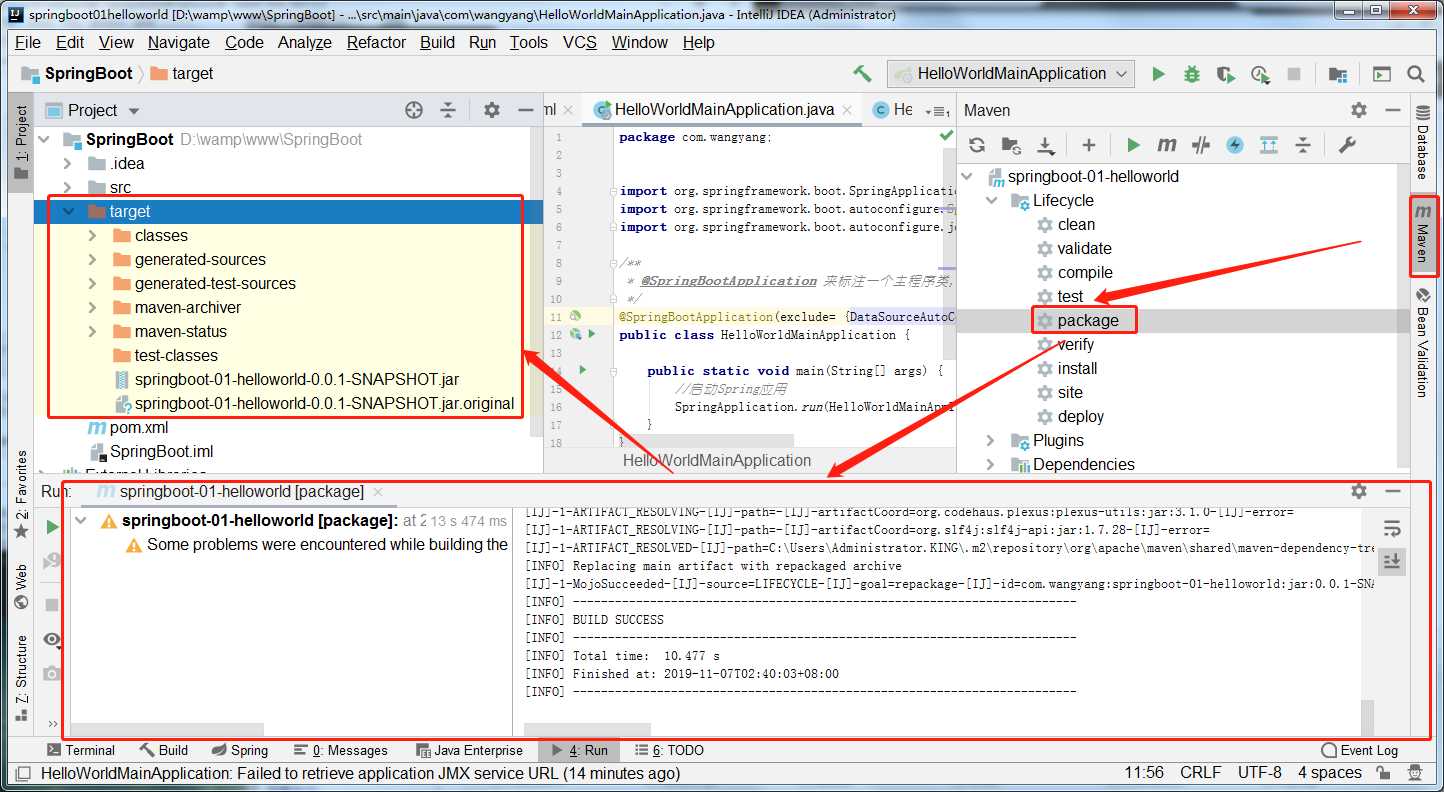
Task: Collapse the target folder
Action: tap(68, 211)
